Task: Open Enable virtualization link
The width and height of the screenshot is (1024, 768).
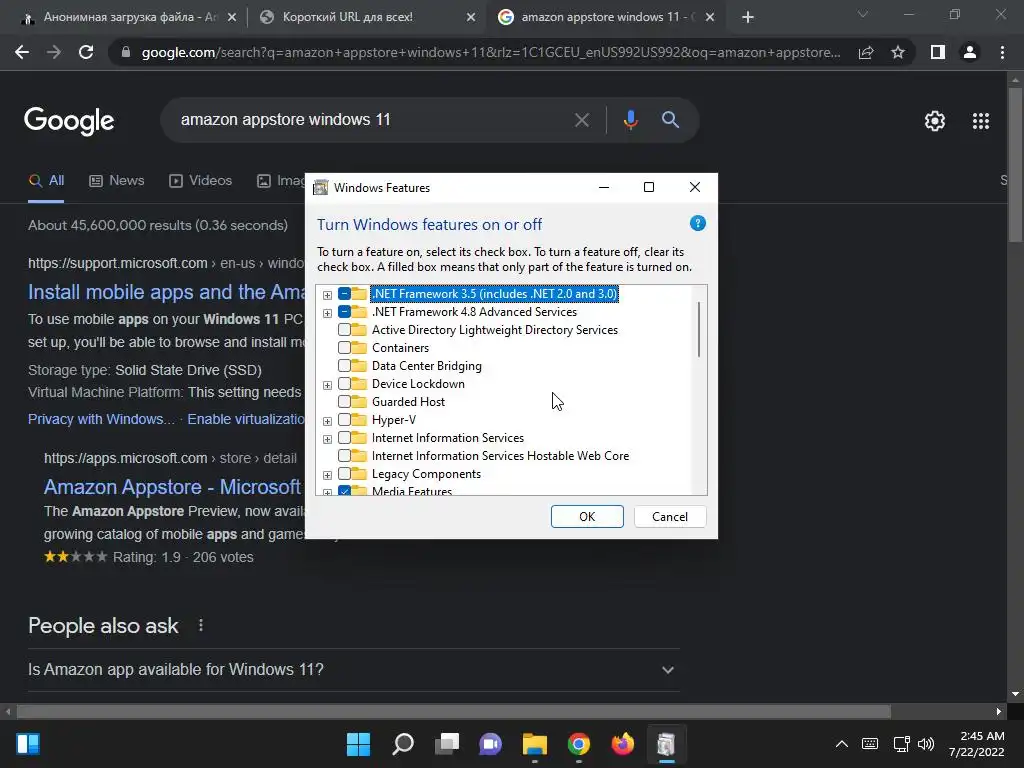Action: point(246,419)
